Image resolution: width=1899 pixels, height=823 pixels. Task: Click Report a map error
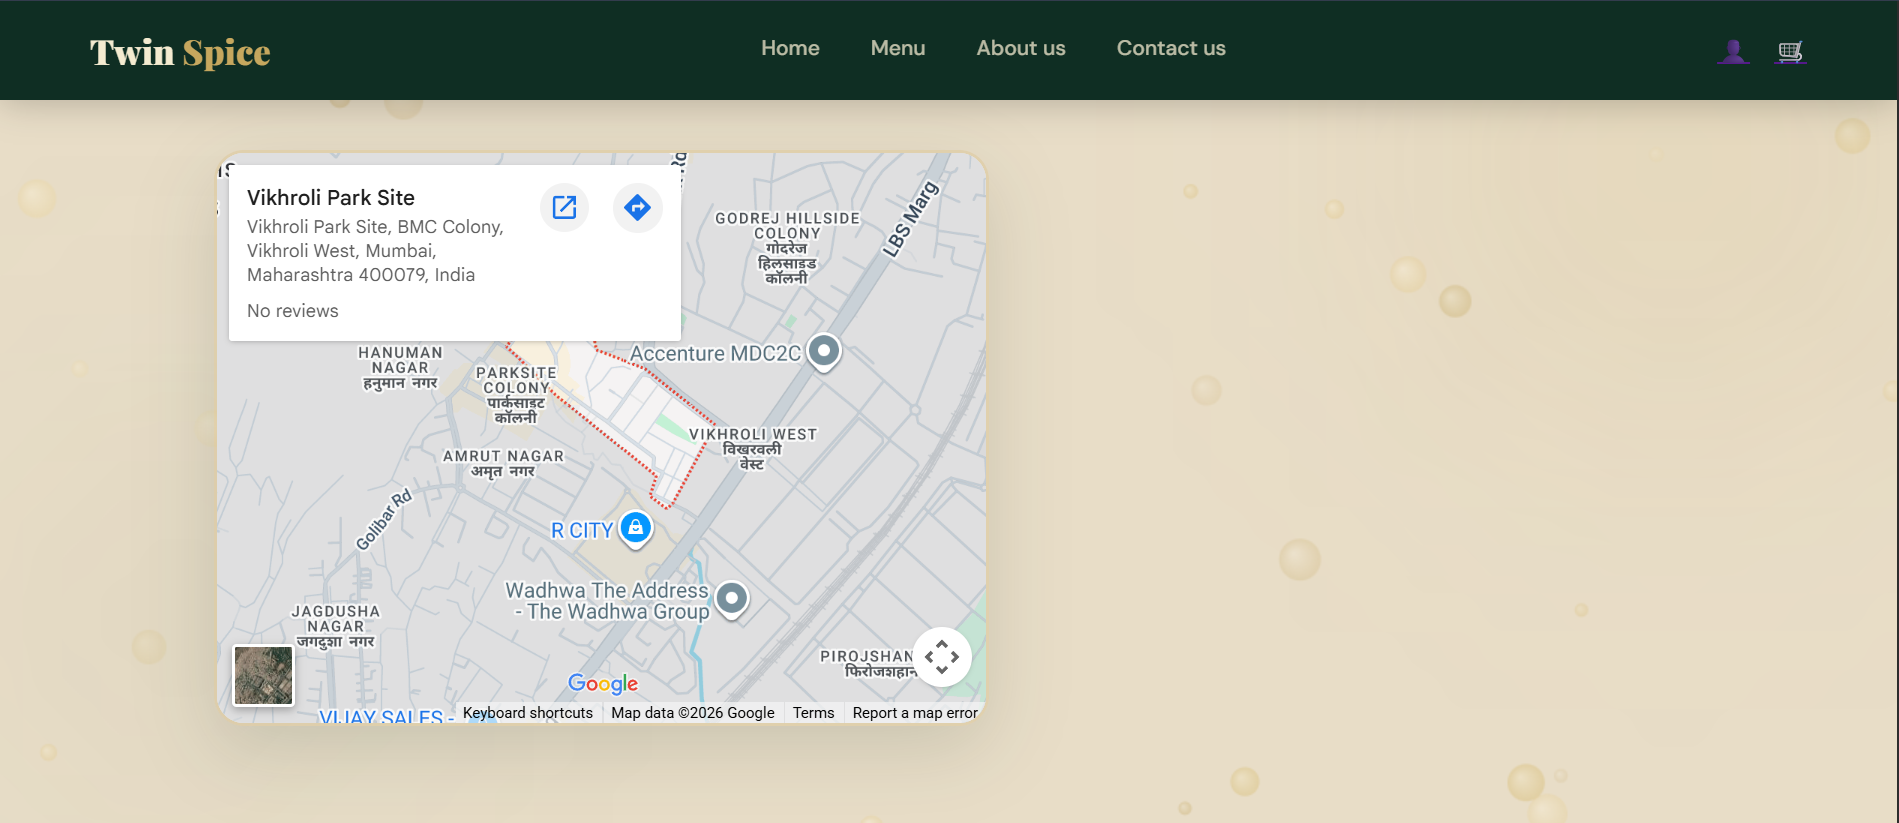tap(915, 713)
